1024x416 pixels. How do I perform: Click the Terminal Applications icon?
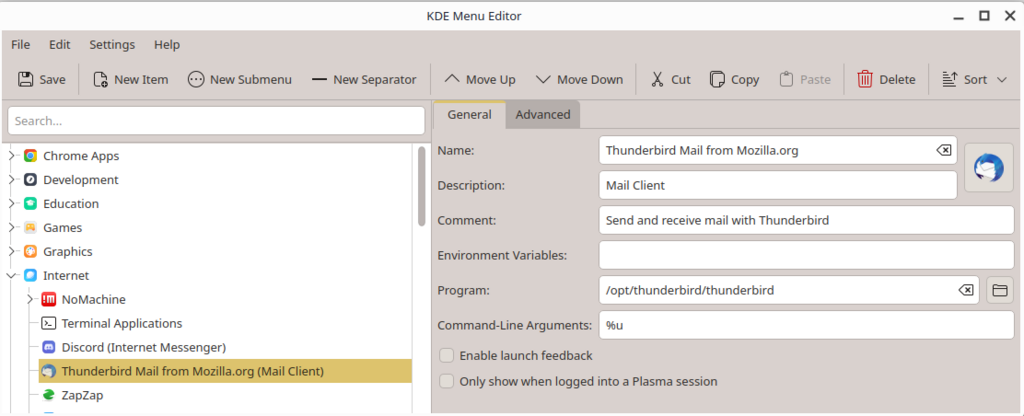pos(48,323)
